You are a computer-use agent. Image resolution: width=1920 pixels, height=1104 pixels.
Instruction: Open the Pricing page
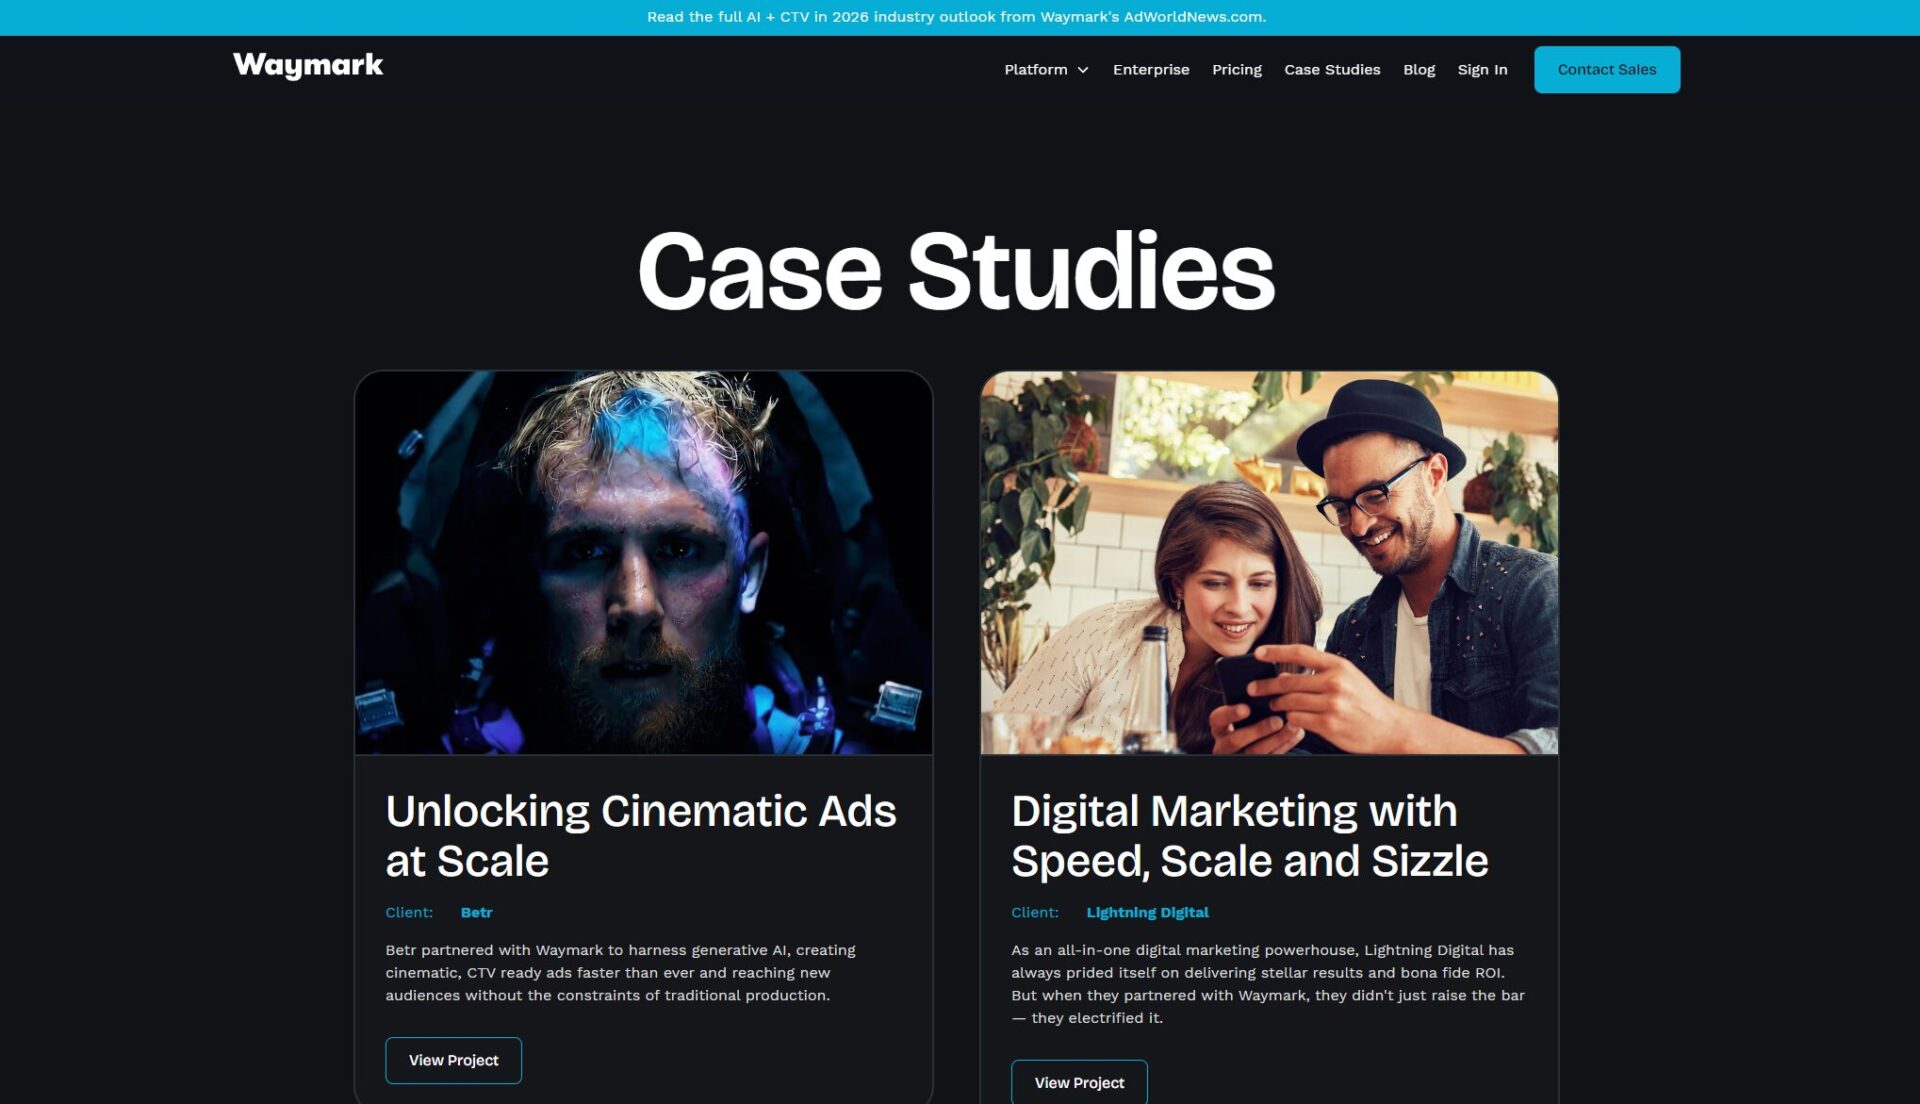coord(1236,70)
